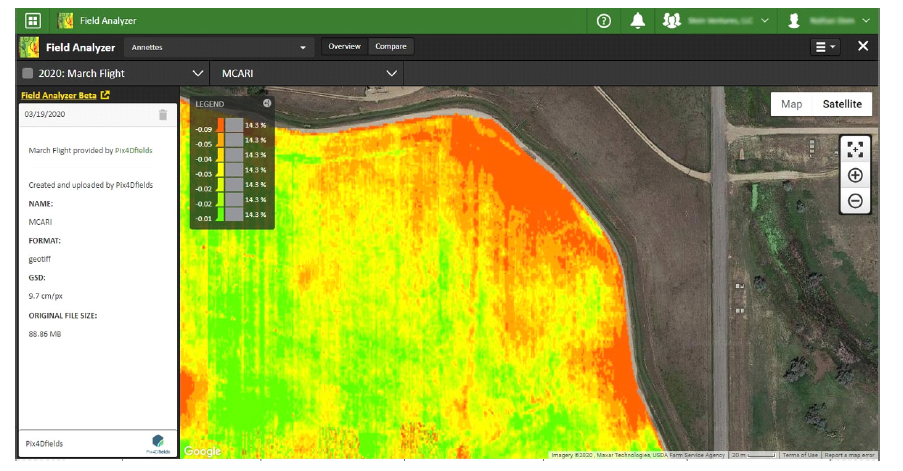Click the orange -0.09 legend swatch
903x471 pixels.
click(221, 125)
